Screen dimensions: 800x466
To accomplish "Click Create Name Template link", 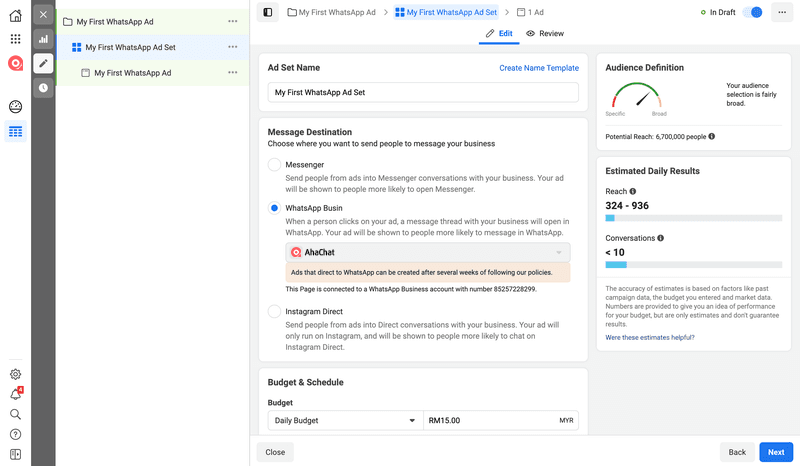I will click(538, 68).
